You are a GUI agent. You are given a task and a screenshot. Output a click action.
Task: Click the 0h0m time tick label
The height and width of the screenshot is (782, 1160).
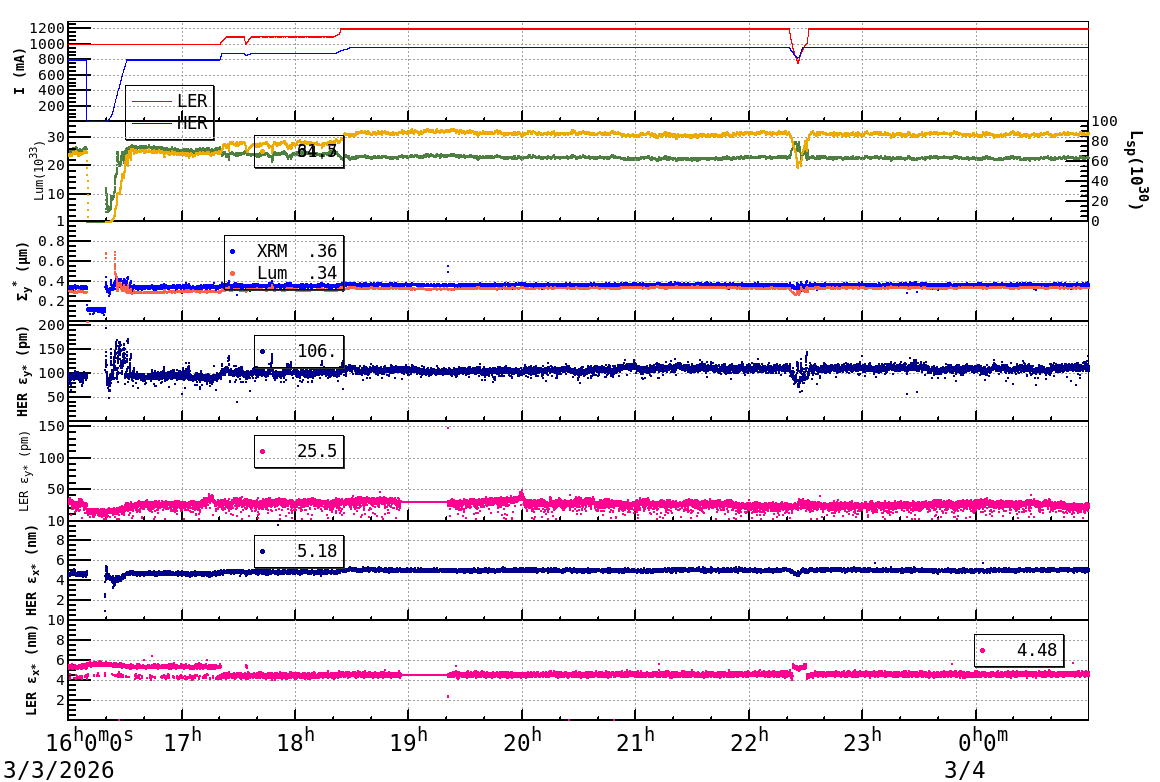pyautogui.click(x=983, y=741)
